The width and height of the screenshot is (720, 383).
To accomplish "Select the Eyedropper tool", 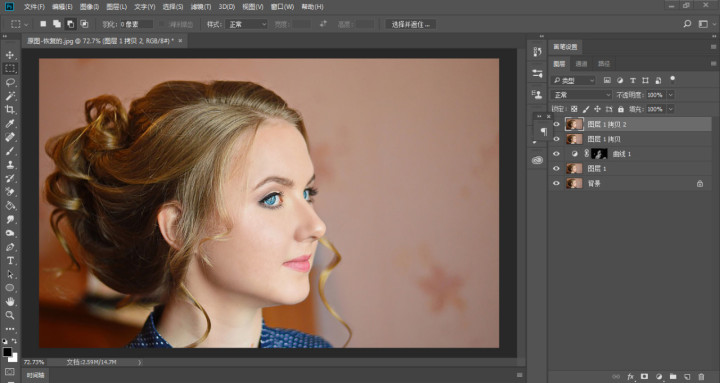I will 10,124.
